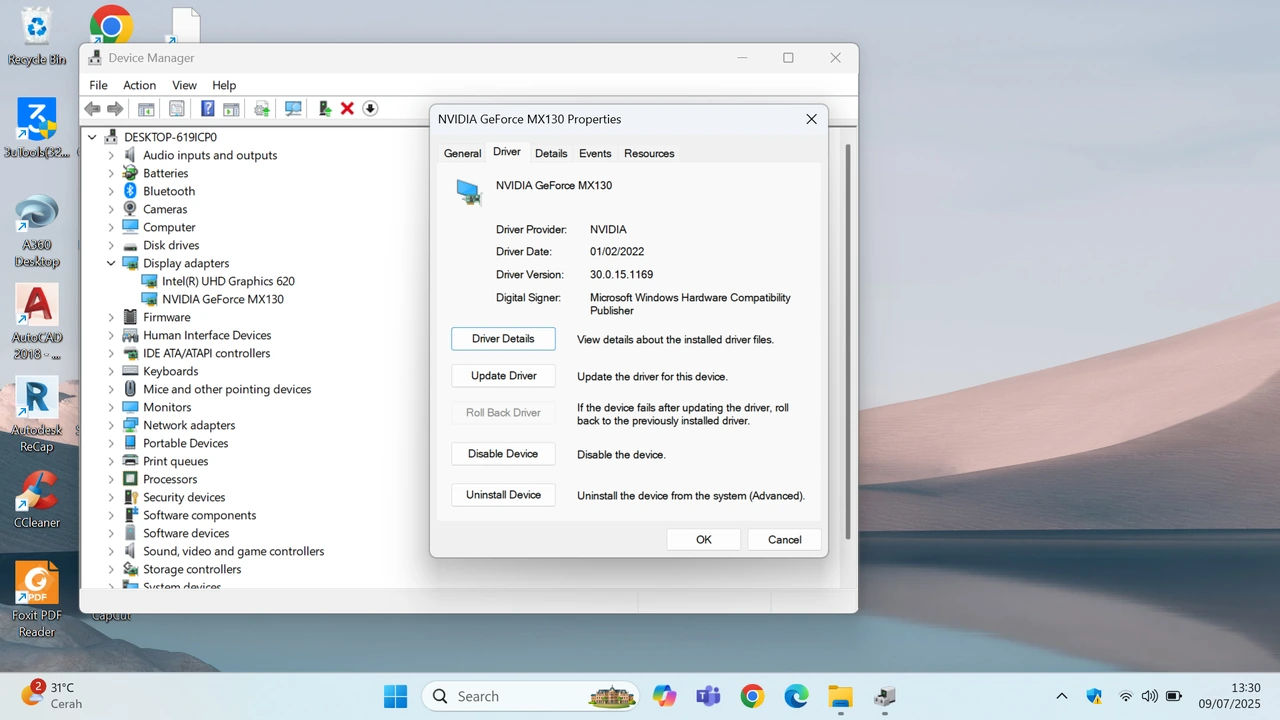The width and height of the screenshot is (1280, 720).
Task: Expand the Disk drives node
Action: (111, 245)
